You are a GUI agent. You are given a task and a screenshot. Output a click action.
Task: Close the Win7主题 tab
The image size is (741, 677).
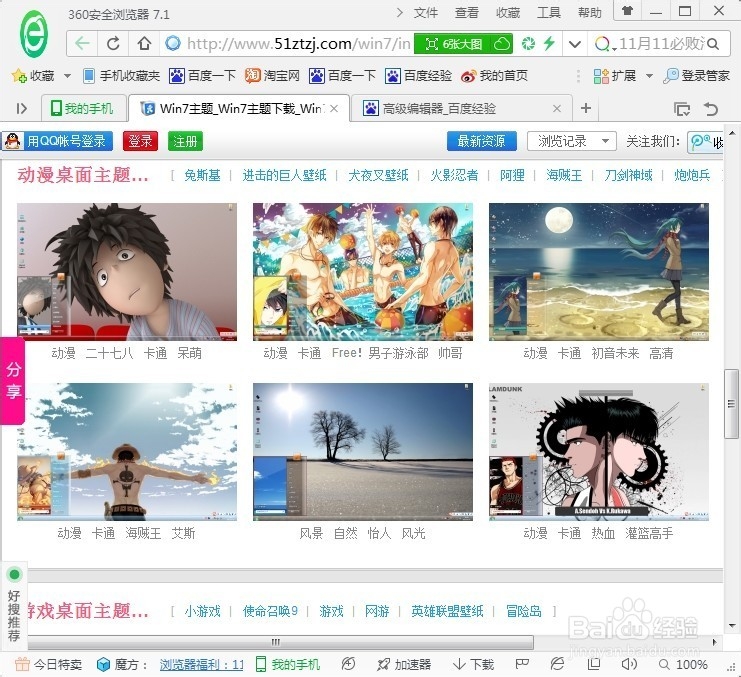coord(334,109)
